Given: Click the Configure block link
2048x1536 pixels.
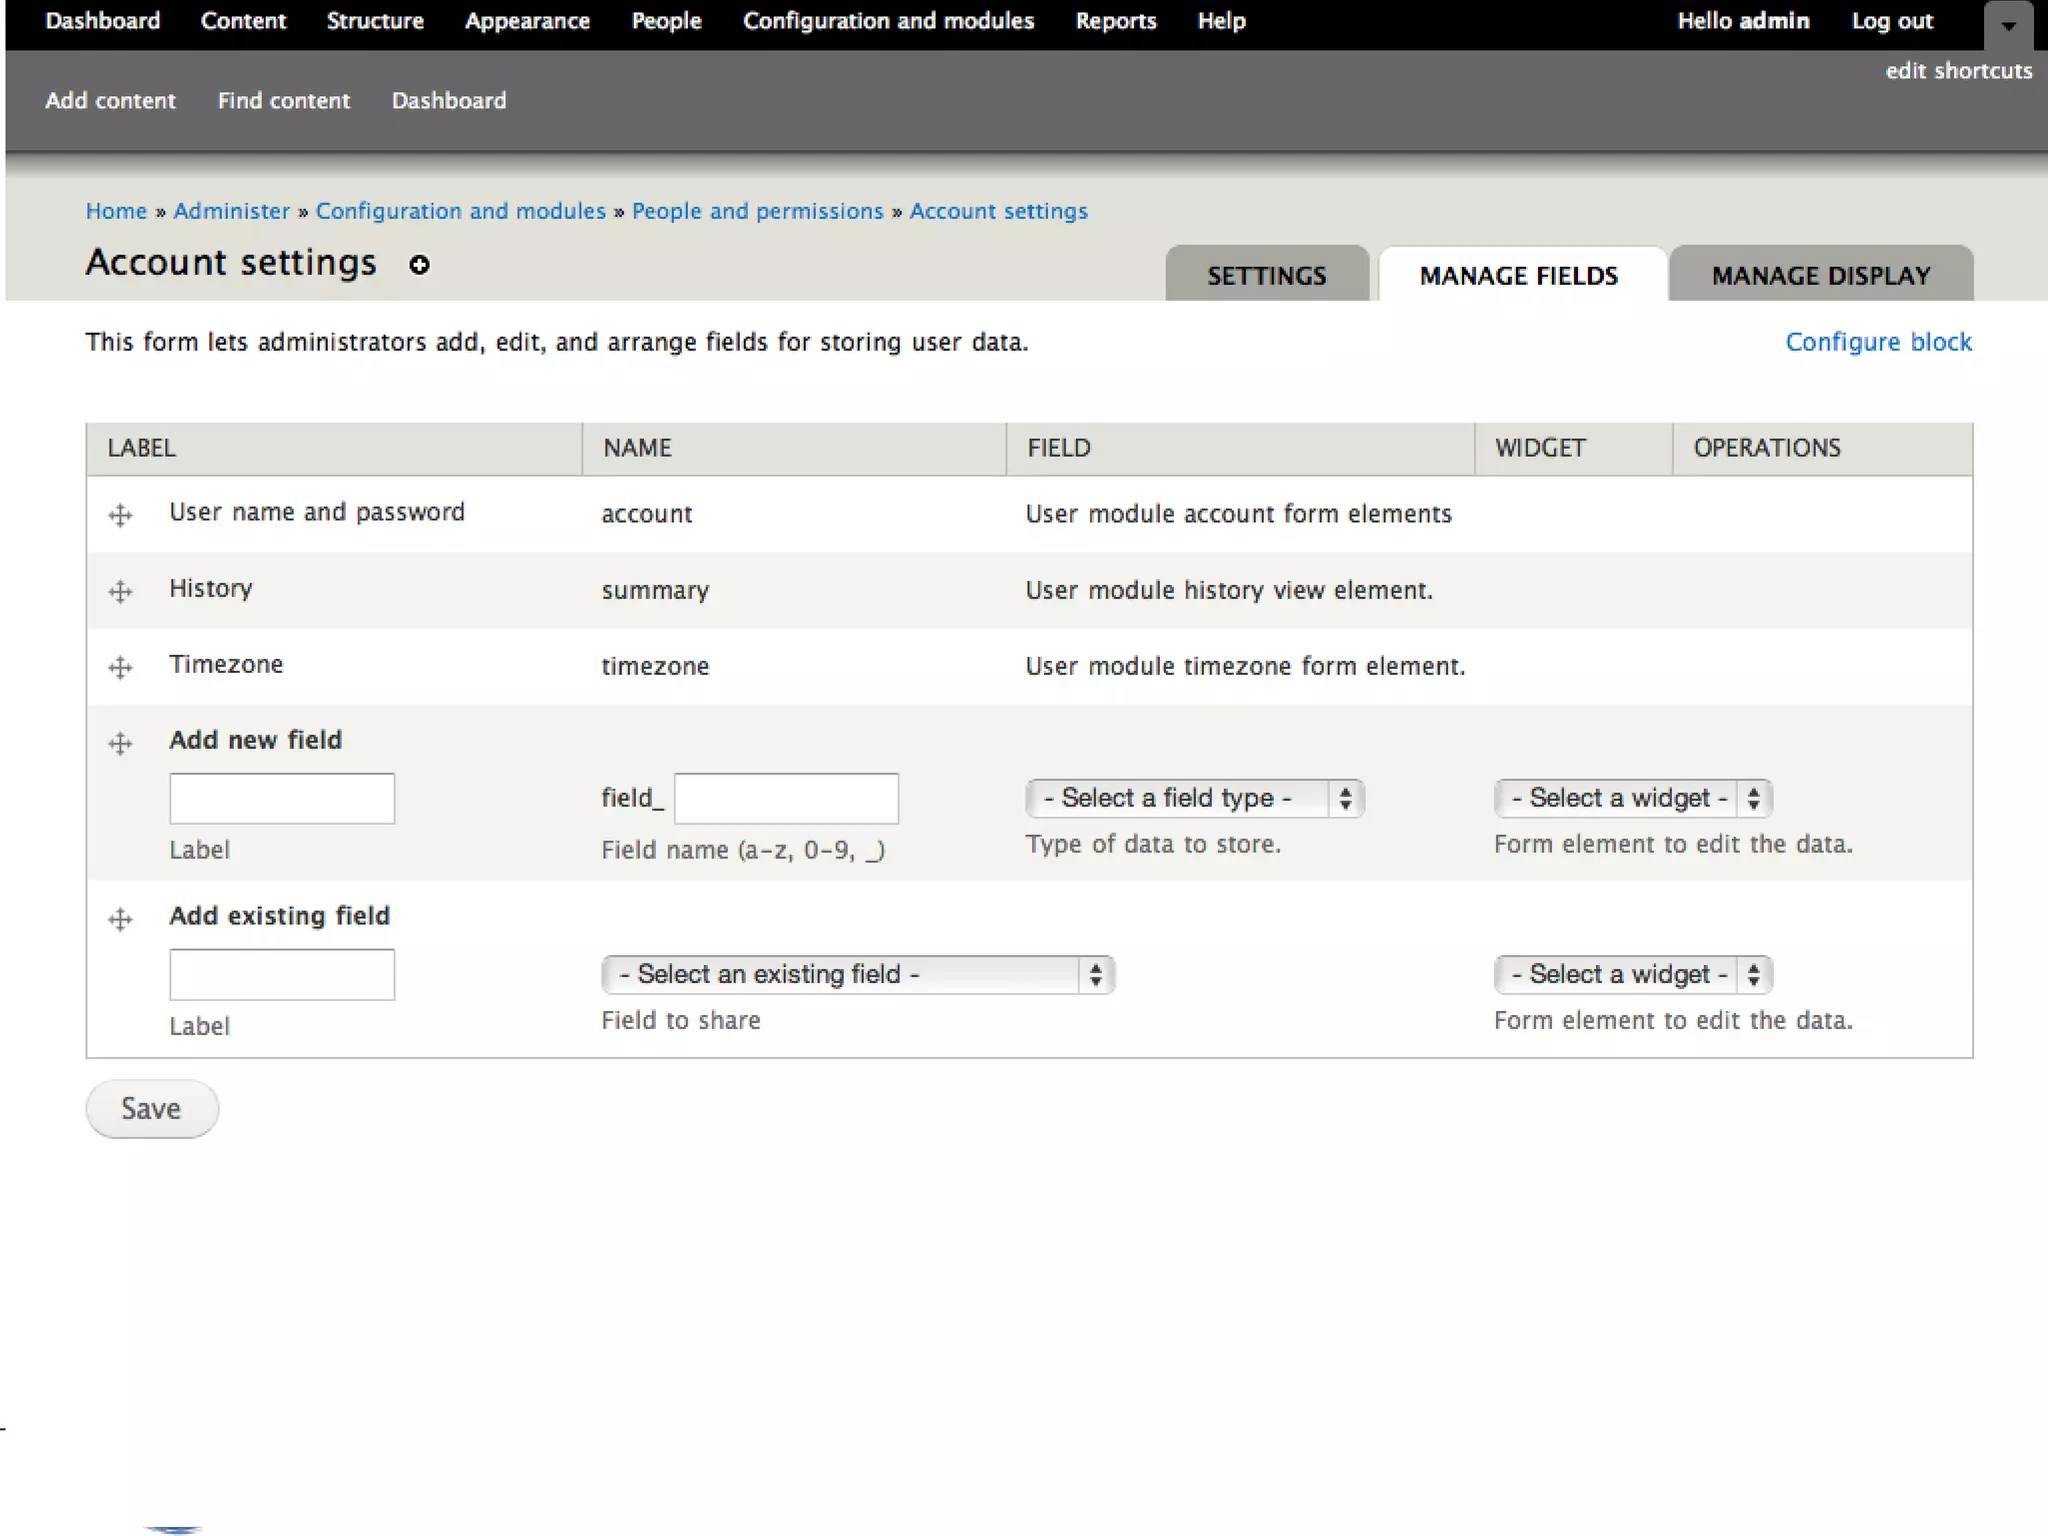Looking at the screenshot, I should [x=1878, y=342].
